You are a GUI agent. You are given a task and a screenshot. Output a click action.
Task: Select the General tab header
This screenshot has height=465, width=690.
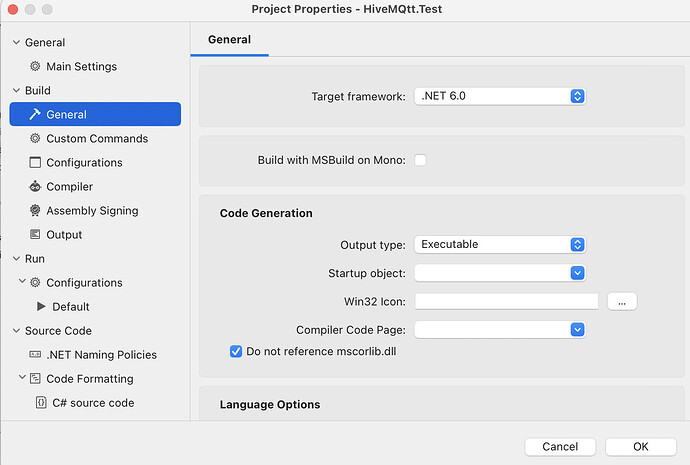point(229,40)
